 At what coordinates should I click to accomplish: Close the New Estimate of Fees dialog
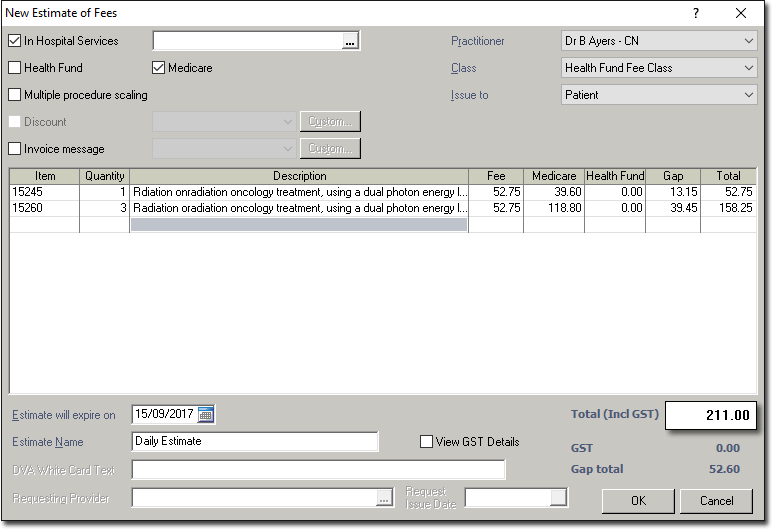tap(741, 13)
